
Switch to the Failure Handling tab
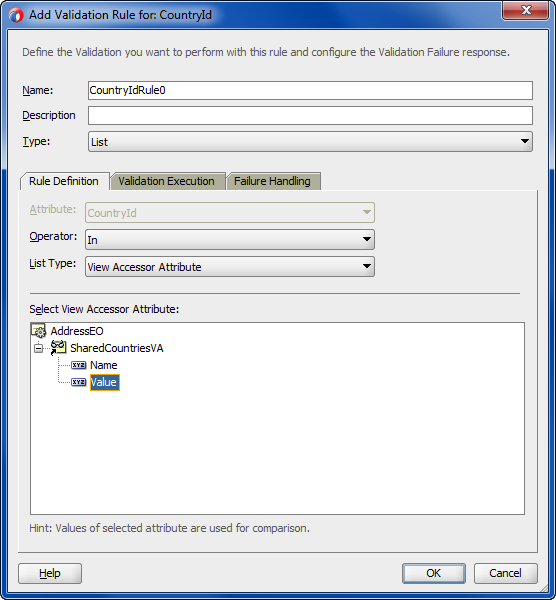[x=272, y=181]
